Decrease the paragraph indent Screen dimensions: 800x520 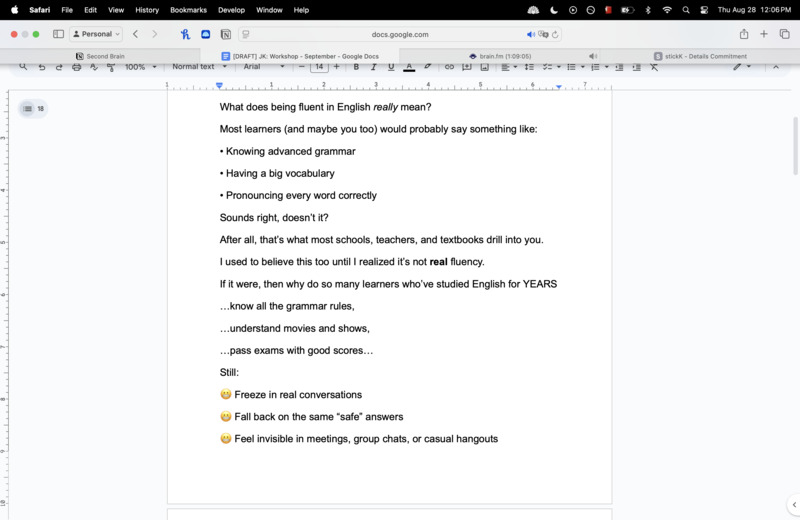click(x=619, y=67)
